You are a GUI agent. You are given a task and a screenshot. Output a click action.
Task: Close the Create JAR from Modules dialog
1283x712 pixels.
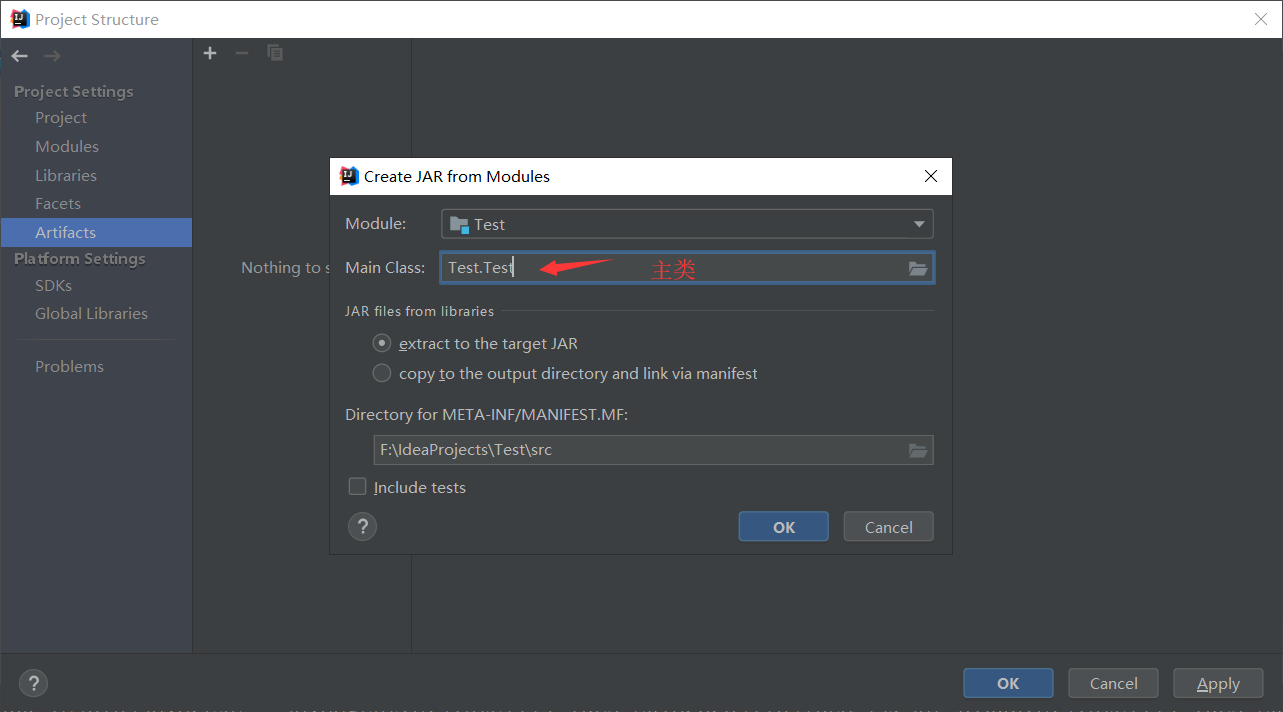point(931,176)
